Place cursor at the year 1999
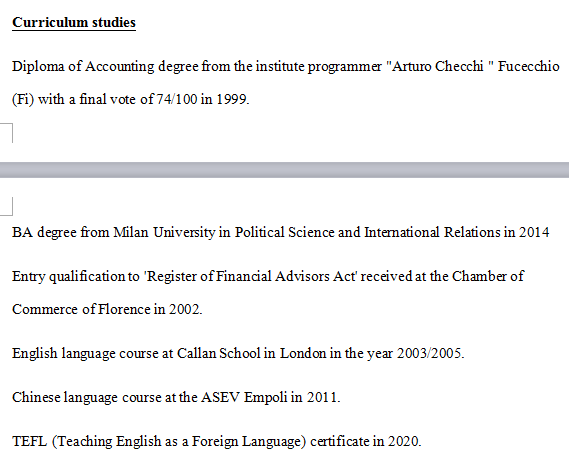The width and height of the screenshot is (569, 464). click(x=232, y=99)
